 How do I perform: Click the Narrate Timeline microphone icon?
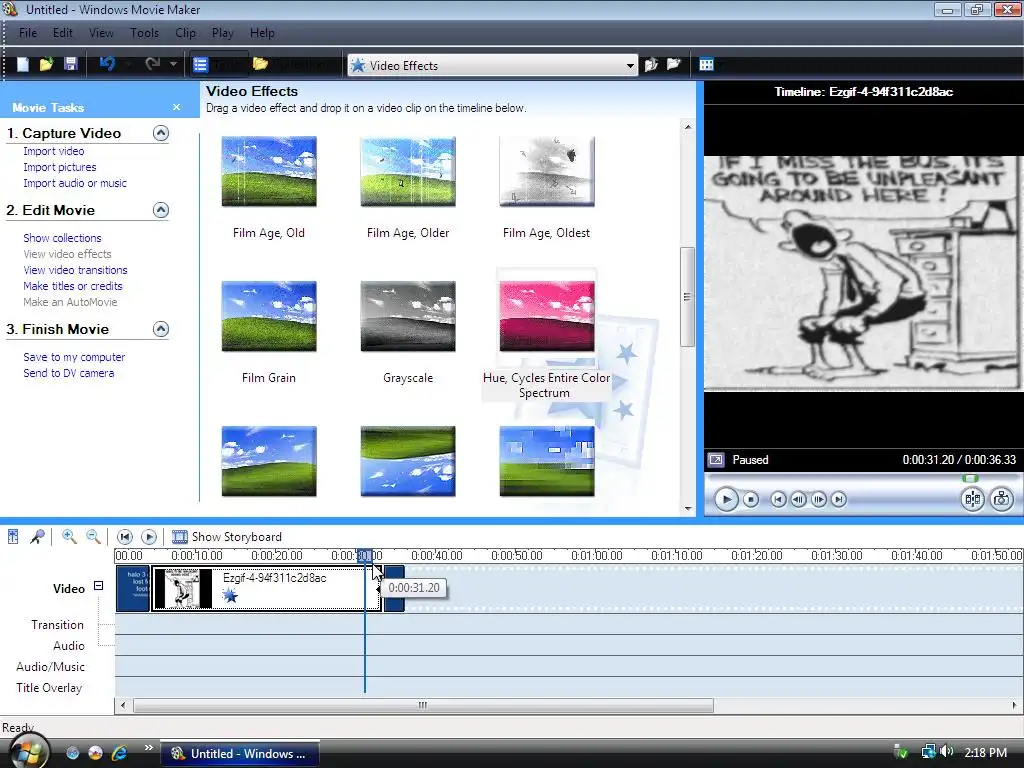pos(37,537)
